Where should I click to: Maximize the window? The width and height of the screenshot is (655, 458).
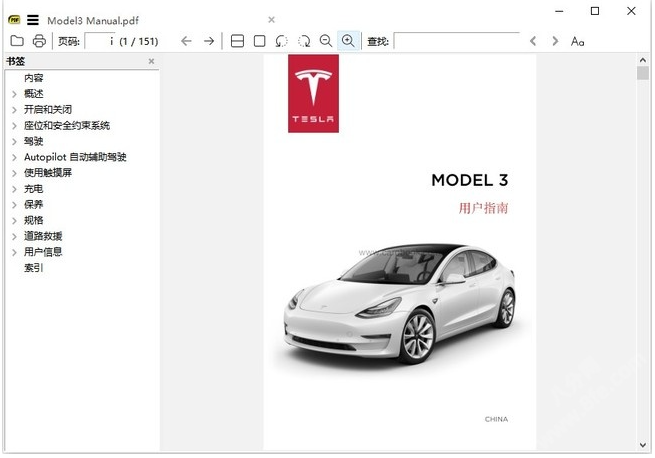[595, 11]
